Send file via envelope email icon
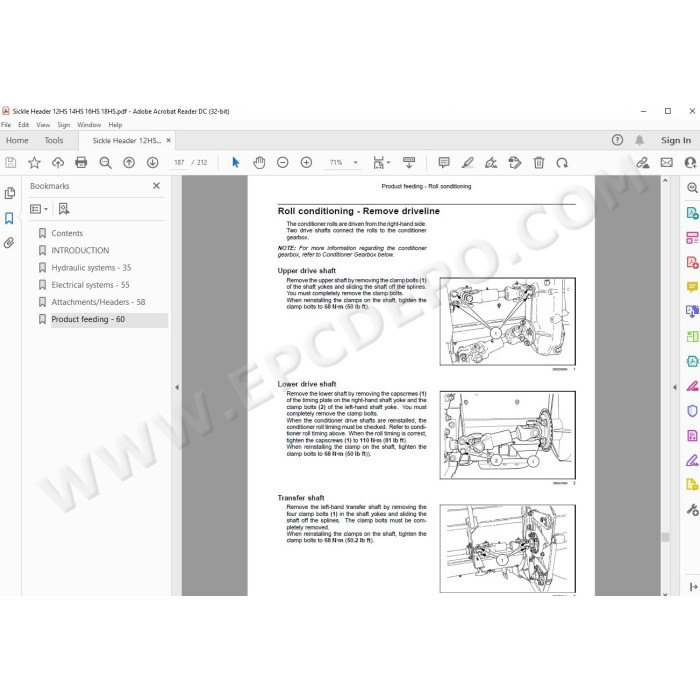 [667, 162]
